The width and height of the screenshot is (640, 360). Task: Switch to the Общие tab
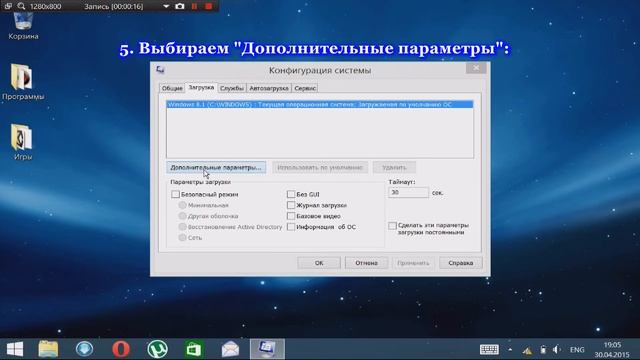tap(172, 88)
